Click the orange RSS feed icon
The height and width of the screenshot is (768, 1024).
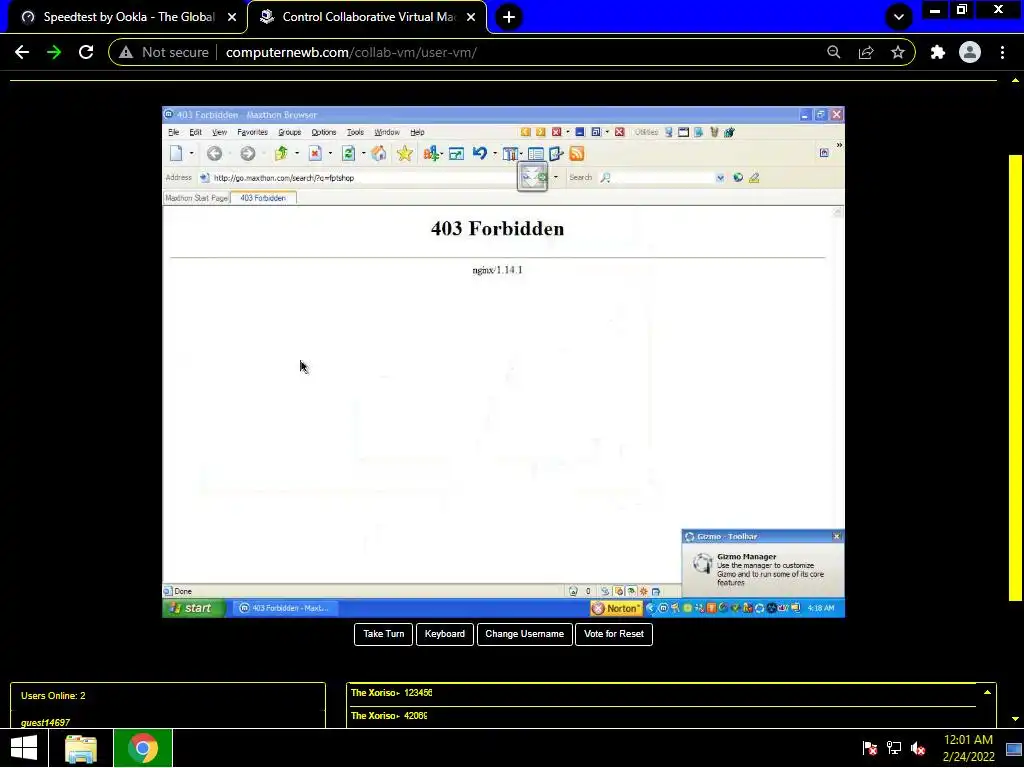coord(577,153)
